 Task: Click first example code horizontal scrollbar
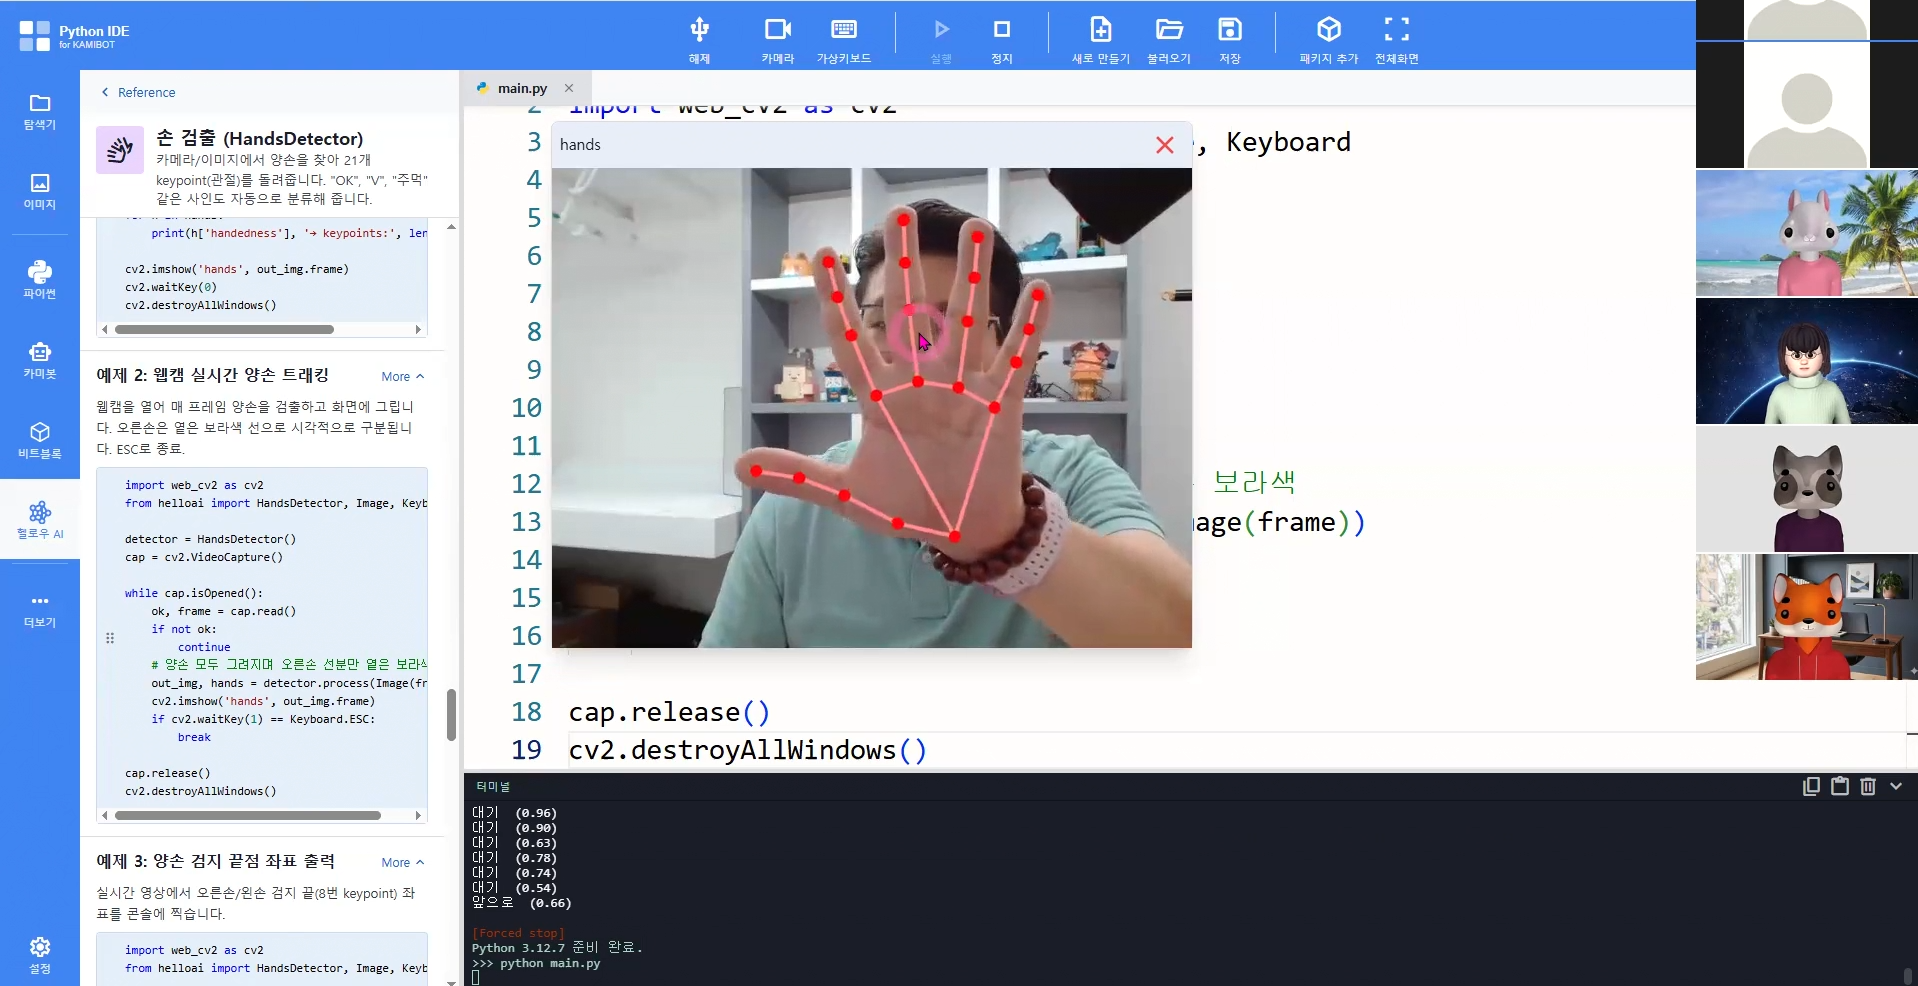[224, 329]
